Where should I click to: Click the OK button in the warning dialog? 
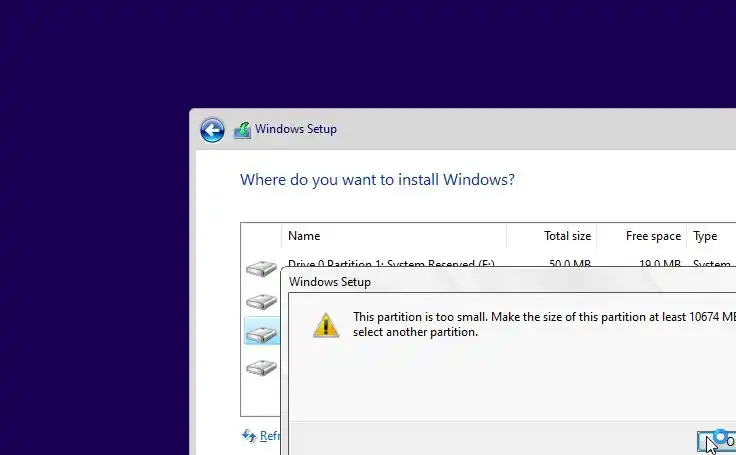coord(717,441)
